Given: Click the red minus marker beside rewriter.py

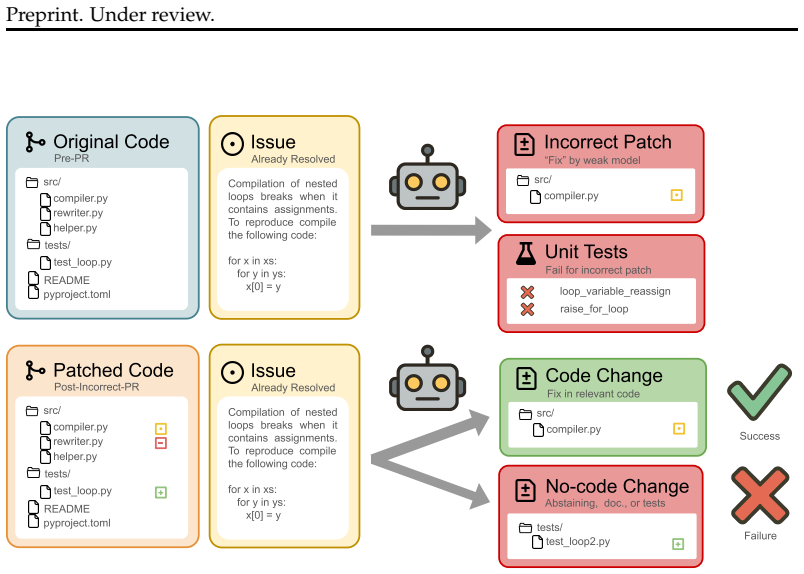Looking at the screenshot, I should click(160, 443).
